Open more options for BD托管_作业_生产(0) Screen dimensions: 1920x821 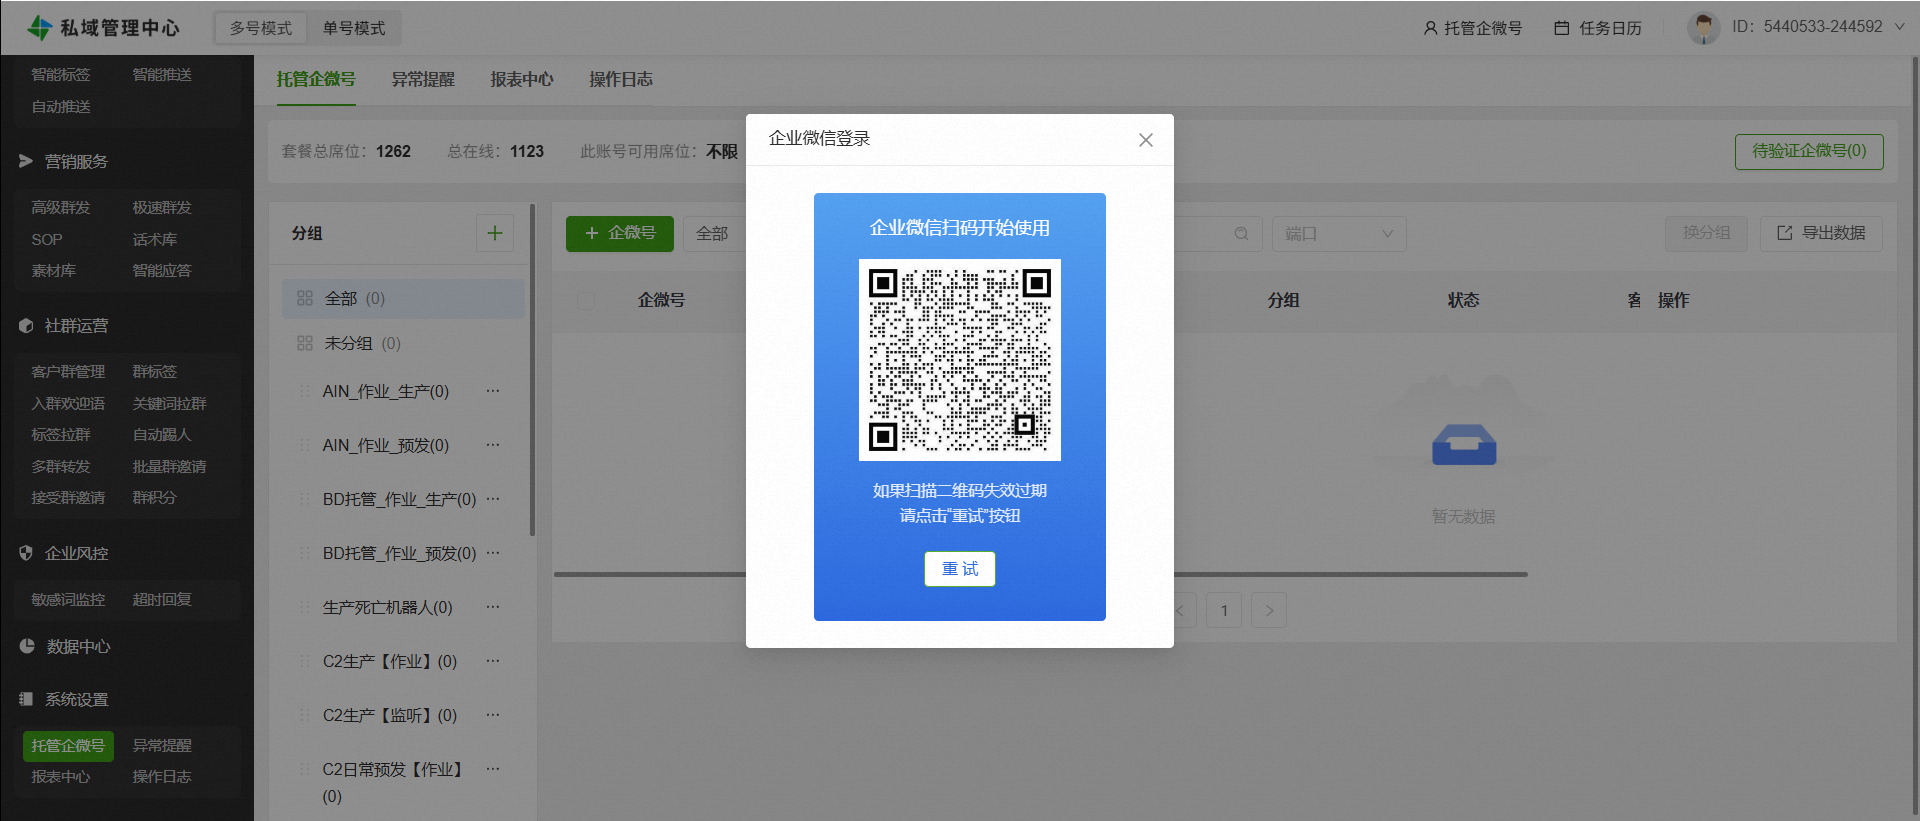pyautogui.click(x=493, y=499)
